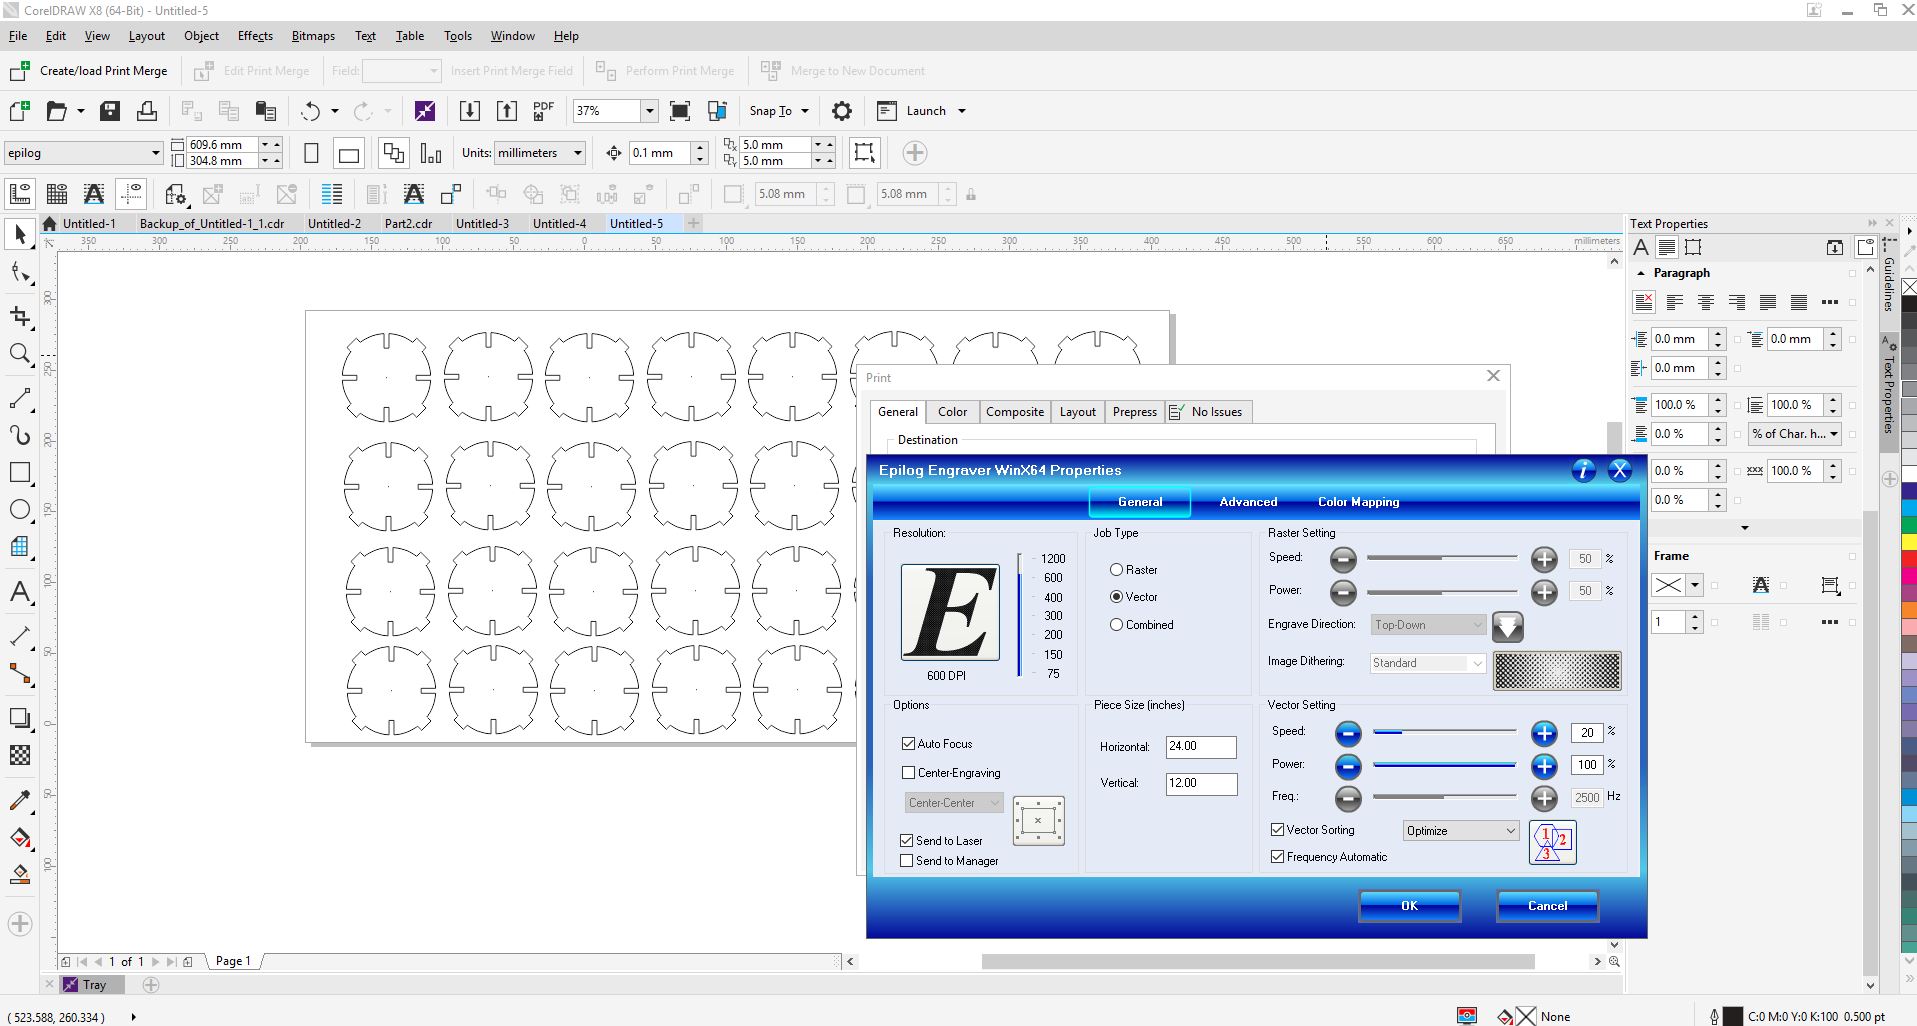The height and width of the screenshot is (1026, 1917).
Task: Choose the Crop tool
Action: [20, 317]
